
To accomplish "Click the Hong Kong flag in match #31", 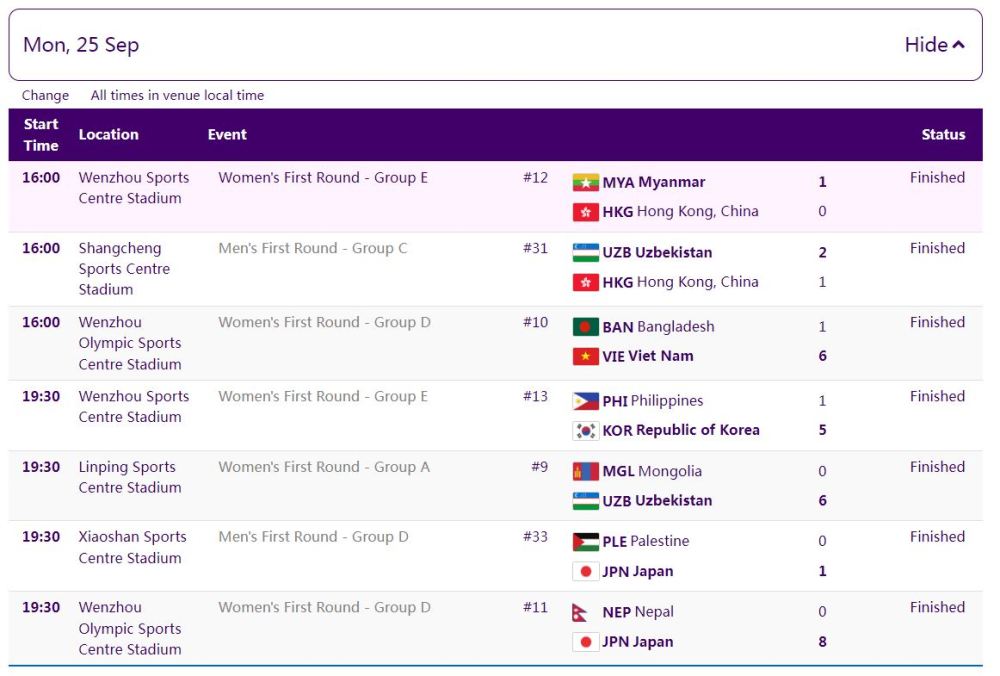I will click(585, 282).
